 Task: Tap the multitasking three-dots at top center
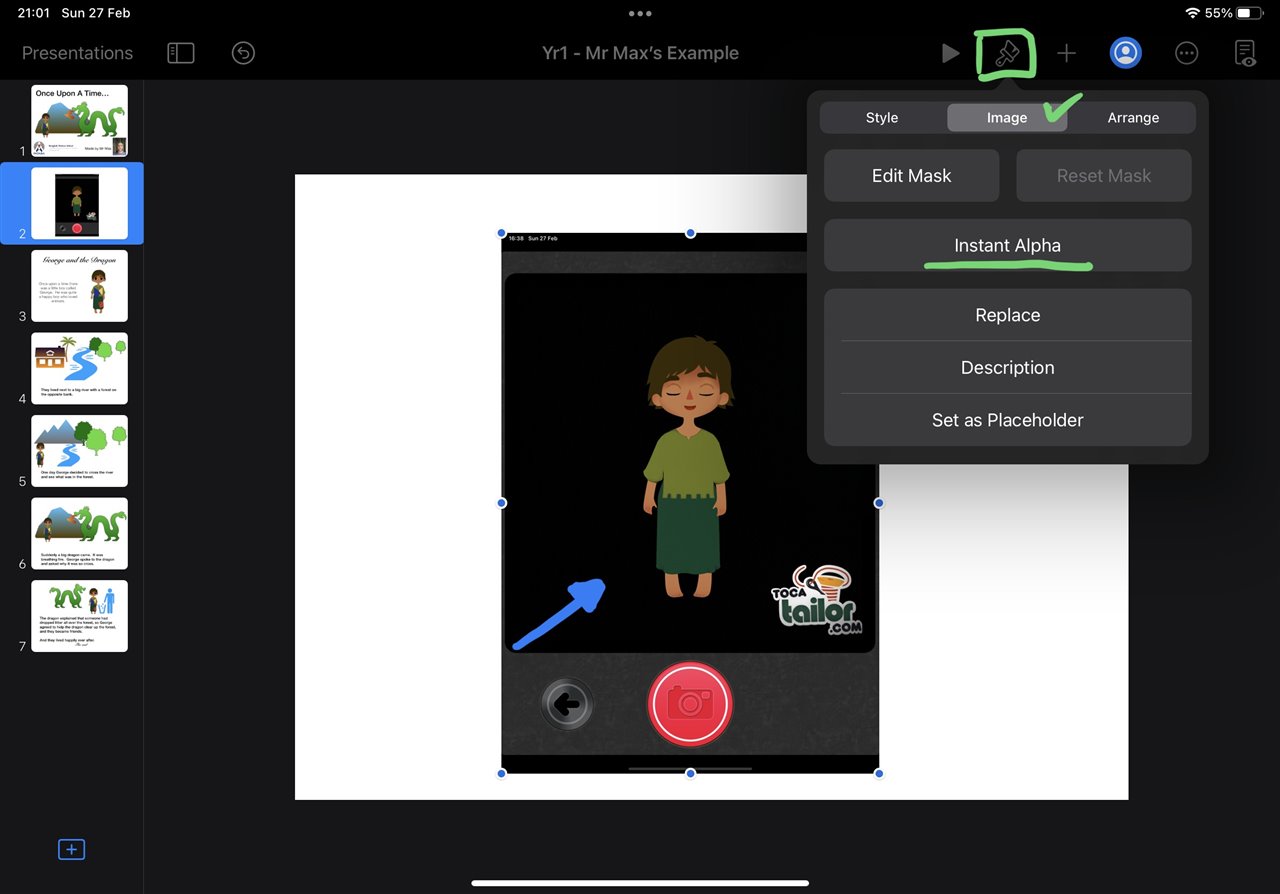(640, 14)
